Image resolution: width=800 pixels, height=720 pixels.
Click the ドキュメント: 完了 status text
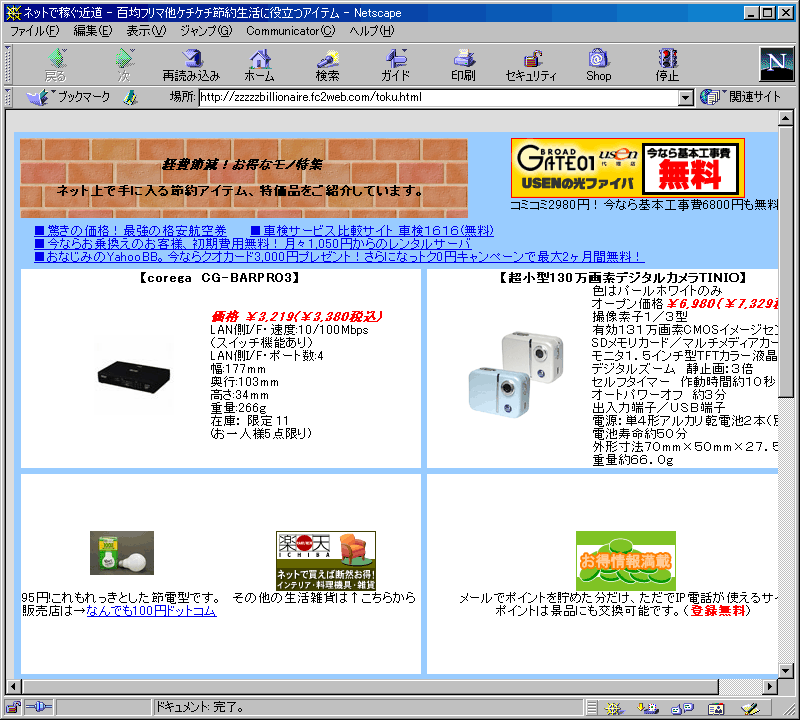[199, 707]
